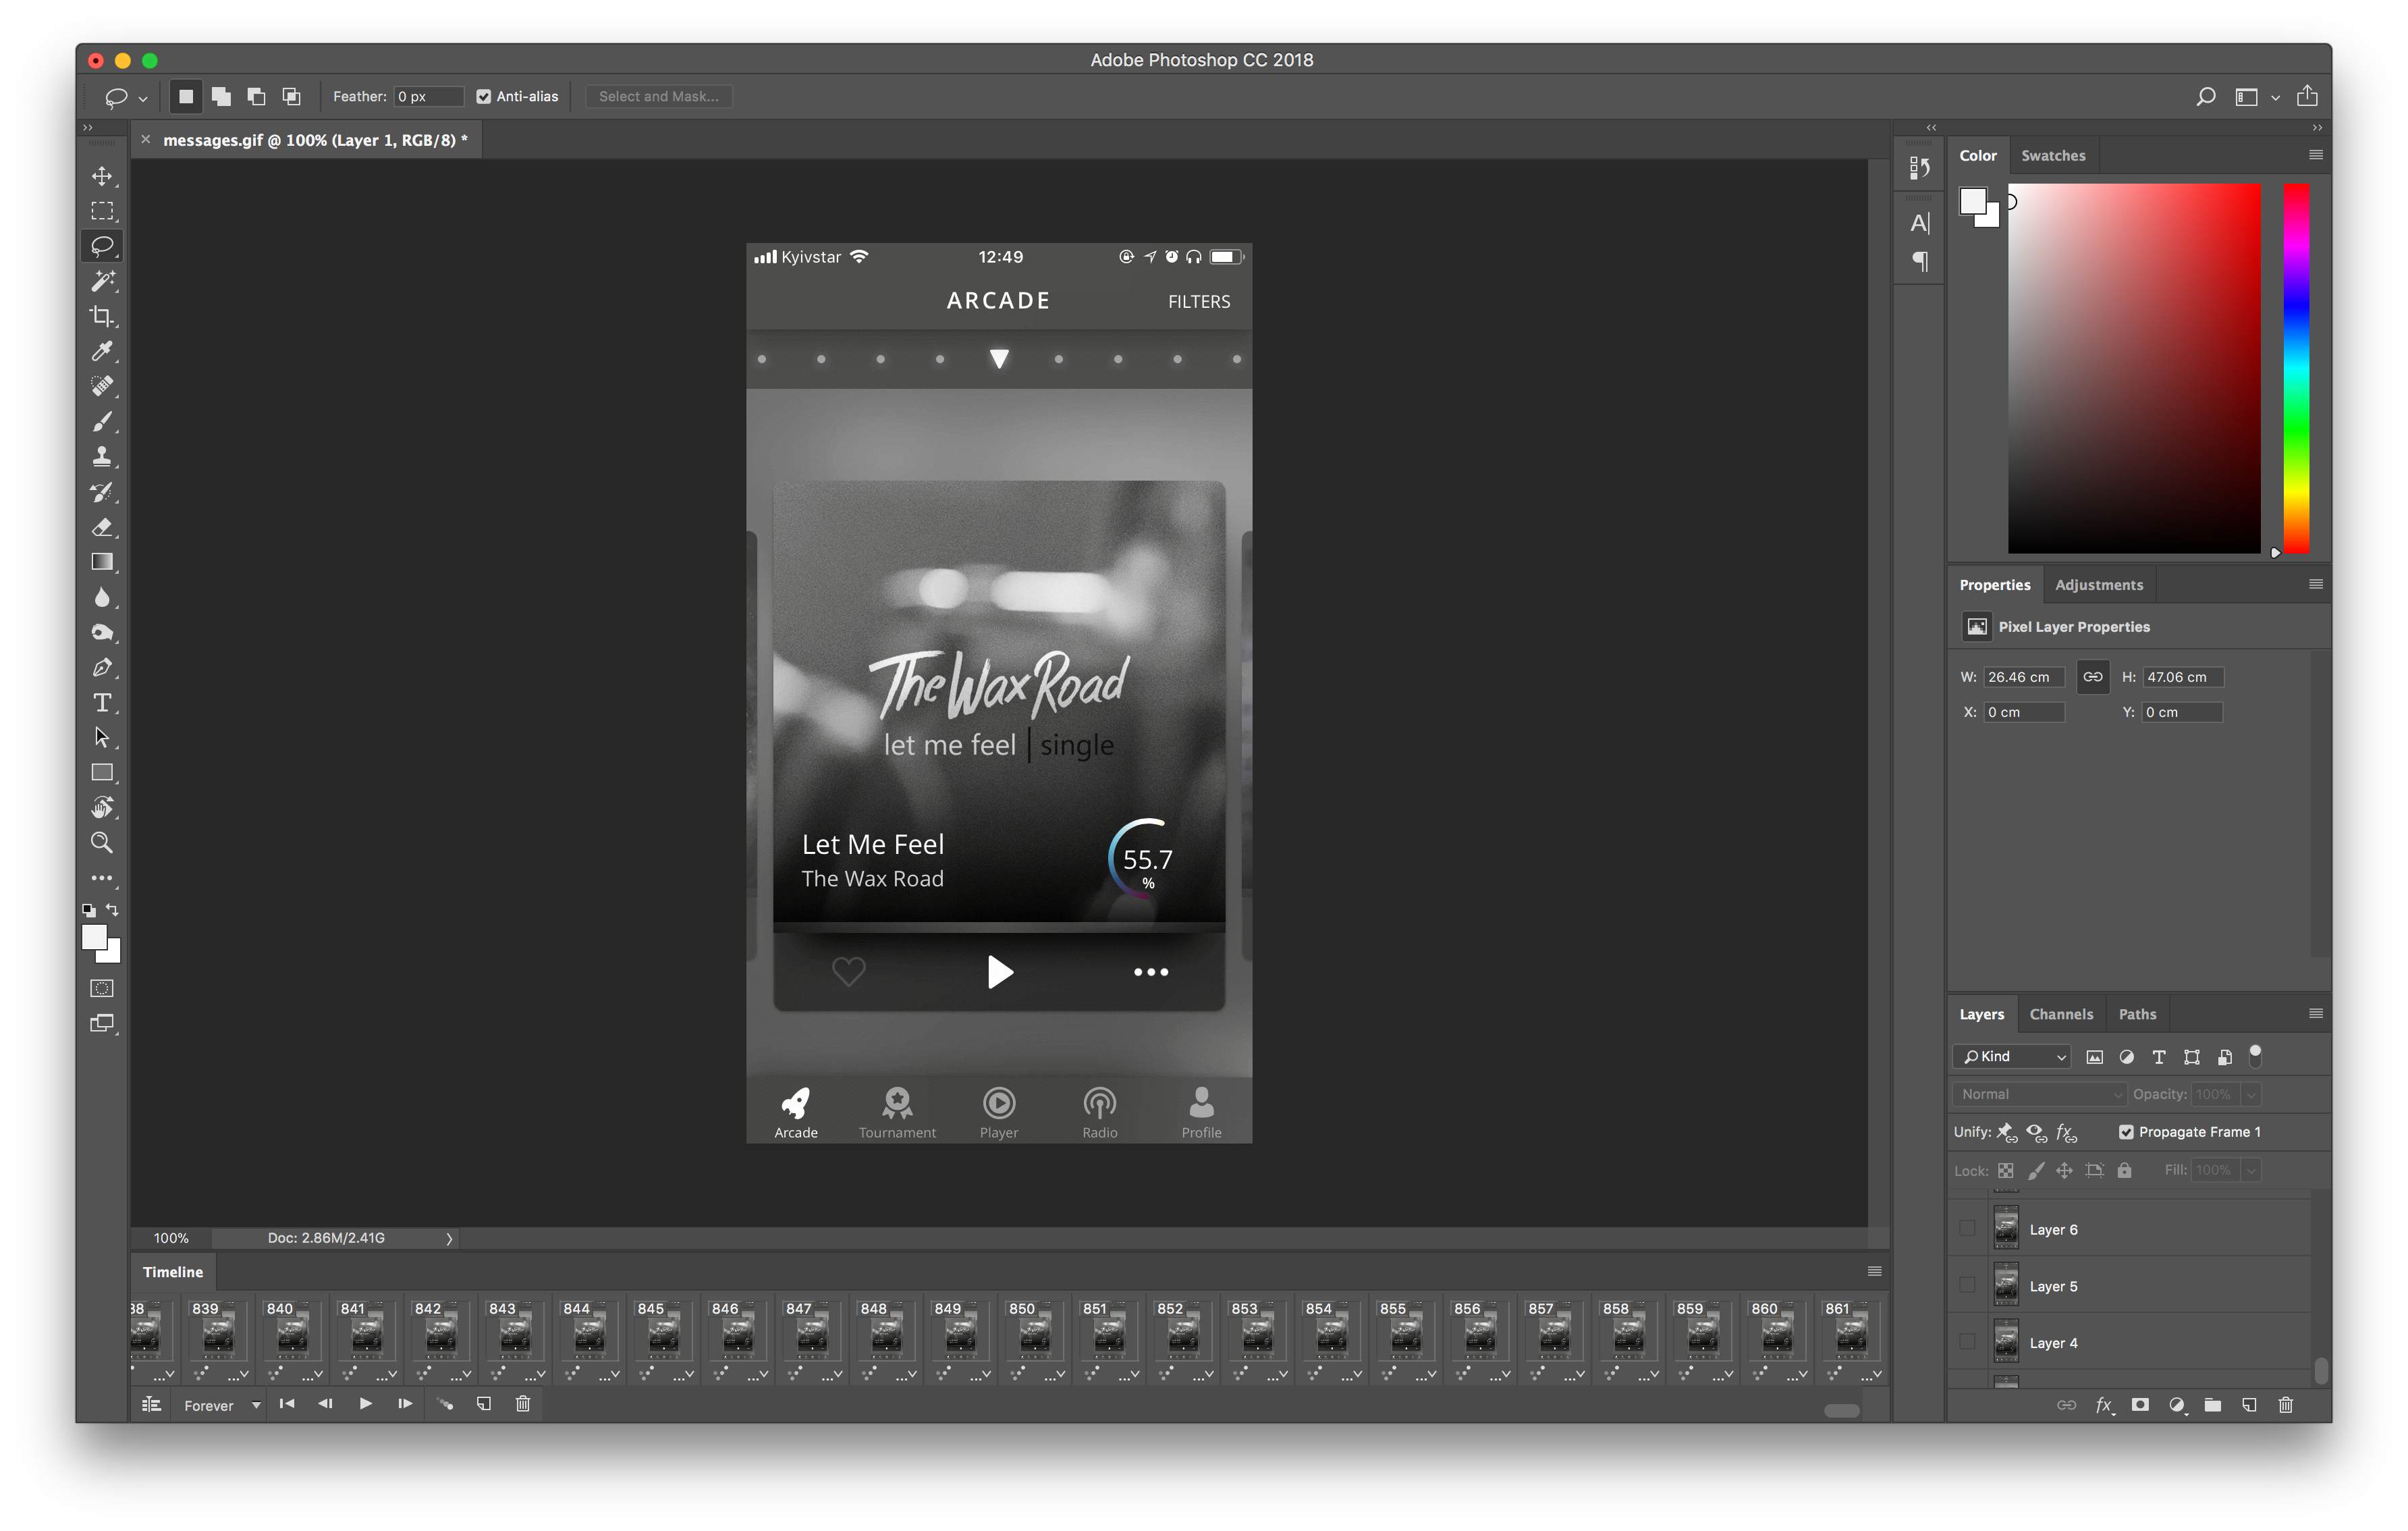Show Layer 6 visibility toggle
Screen dimensions: 2408x1531
click(1967, 1229)
